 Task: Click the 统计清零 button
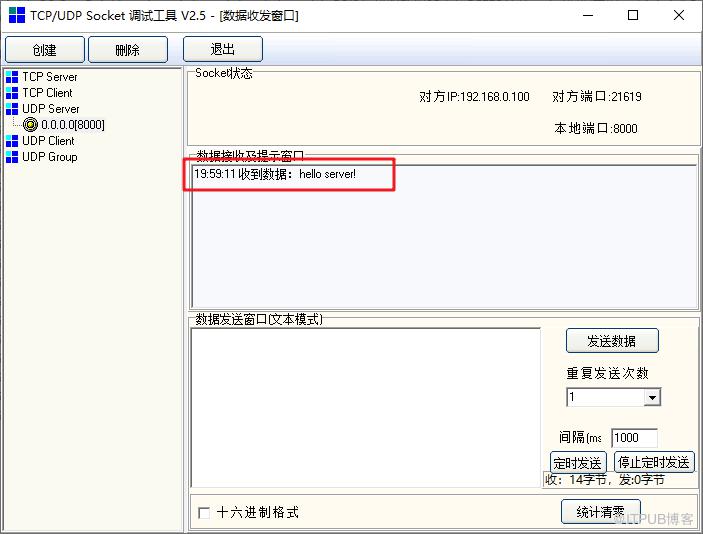point(600,512)
